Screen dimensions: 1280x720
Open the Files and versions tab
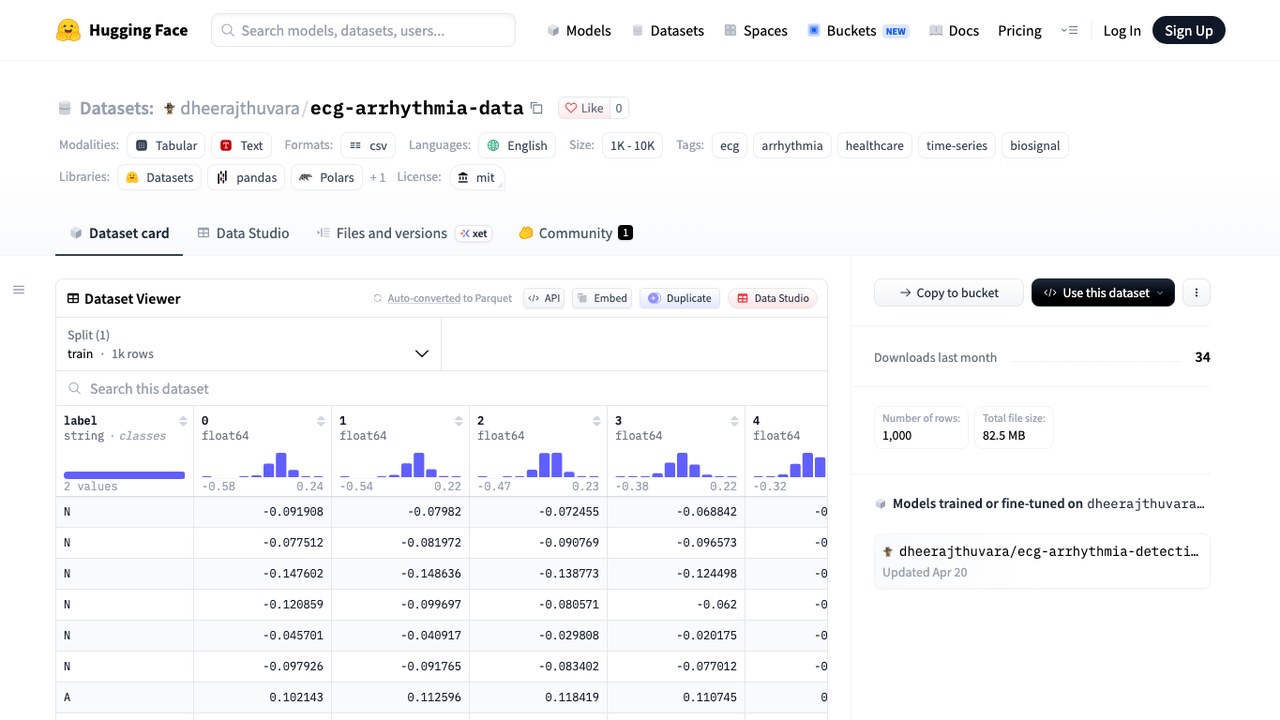click(x=403, y=233)
